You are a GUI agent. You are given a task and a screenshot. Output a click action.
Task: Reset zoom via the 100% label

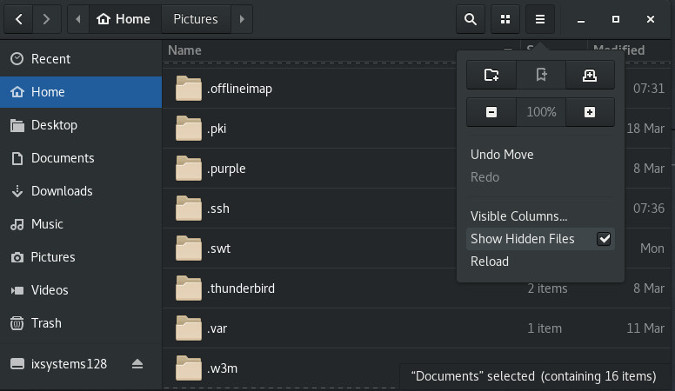click(541, 112)
